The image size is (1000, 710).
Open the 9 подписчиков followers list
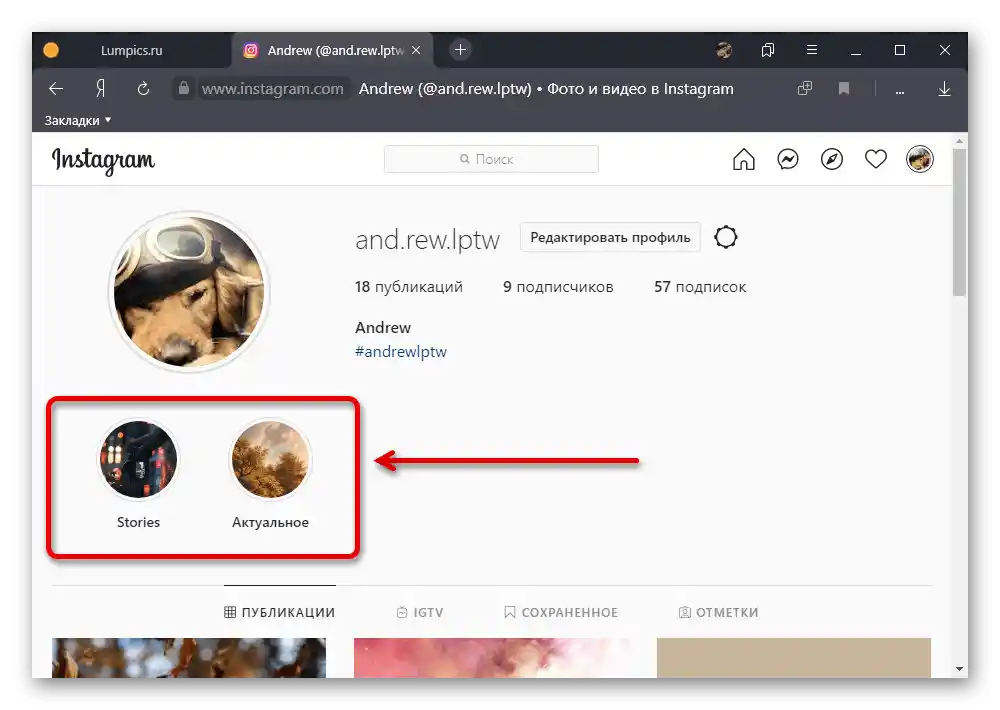coord(558,287)
